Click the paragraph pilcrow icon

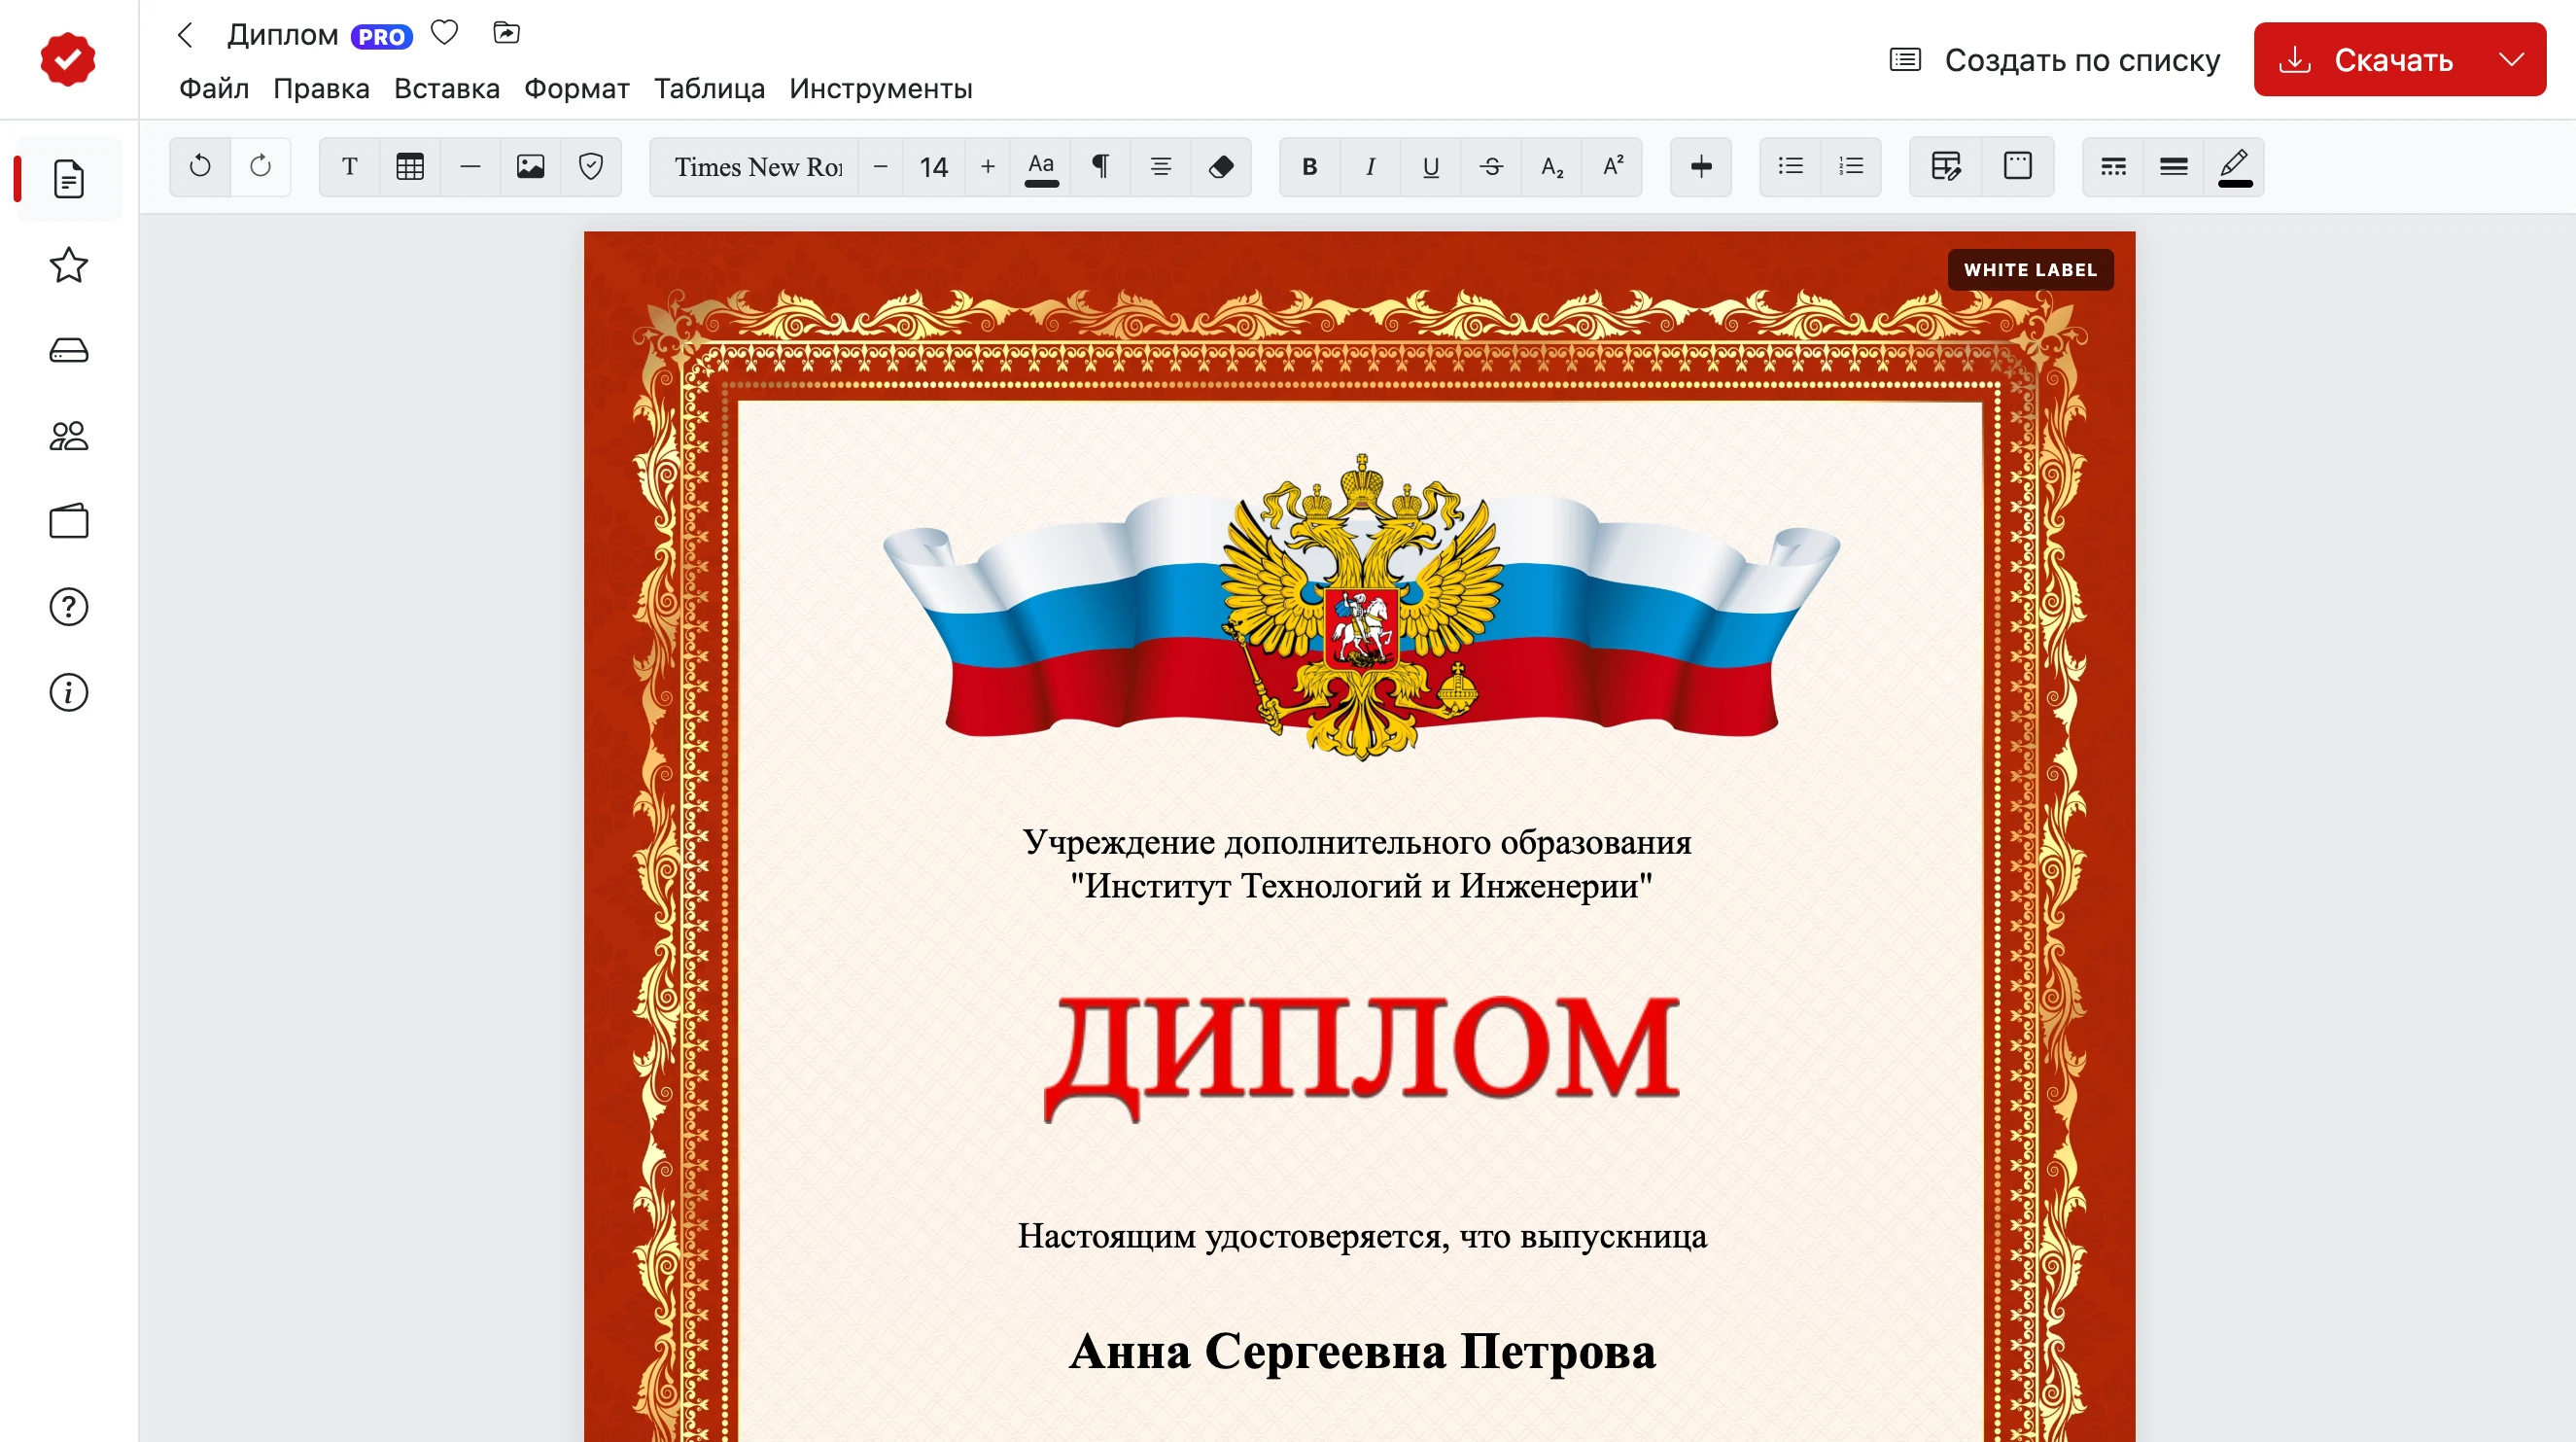(x=1100, y=166)
